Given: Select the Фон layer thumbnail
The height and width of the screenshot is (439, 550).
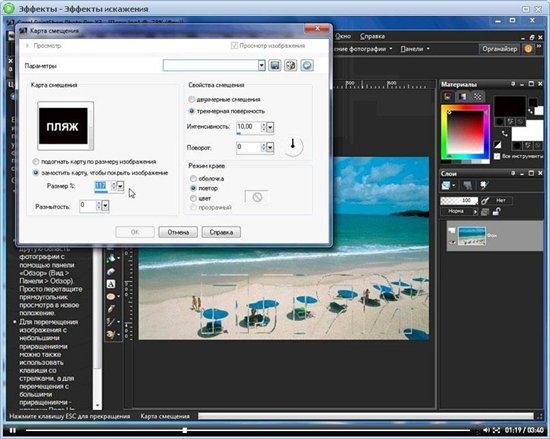Looking at the screenshot, I should click(x=472, y=236).
